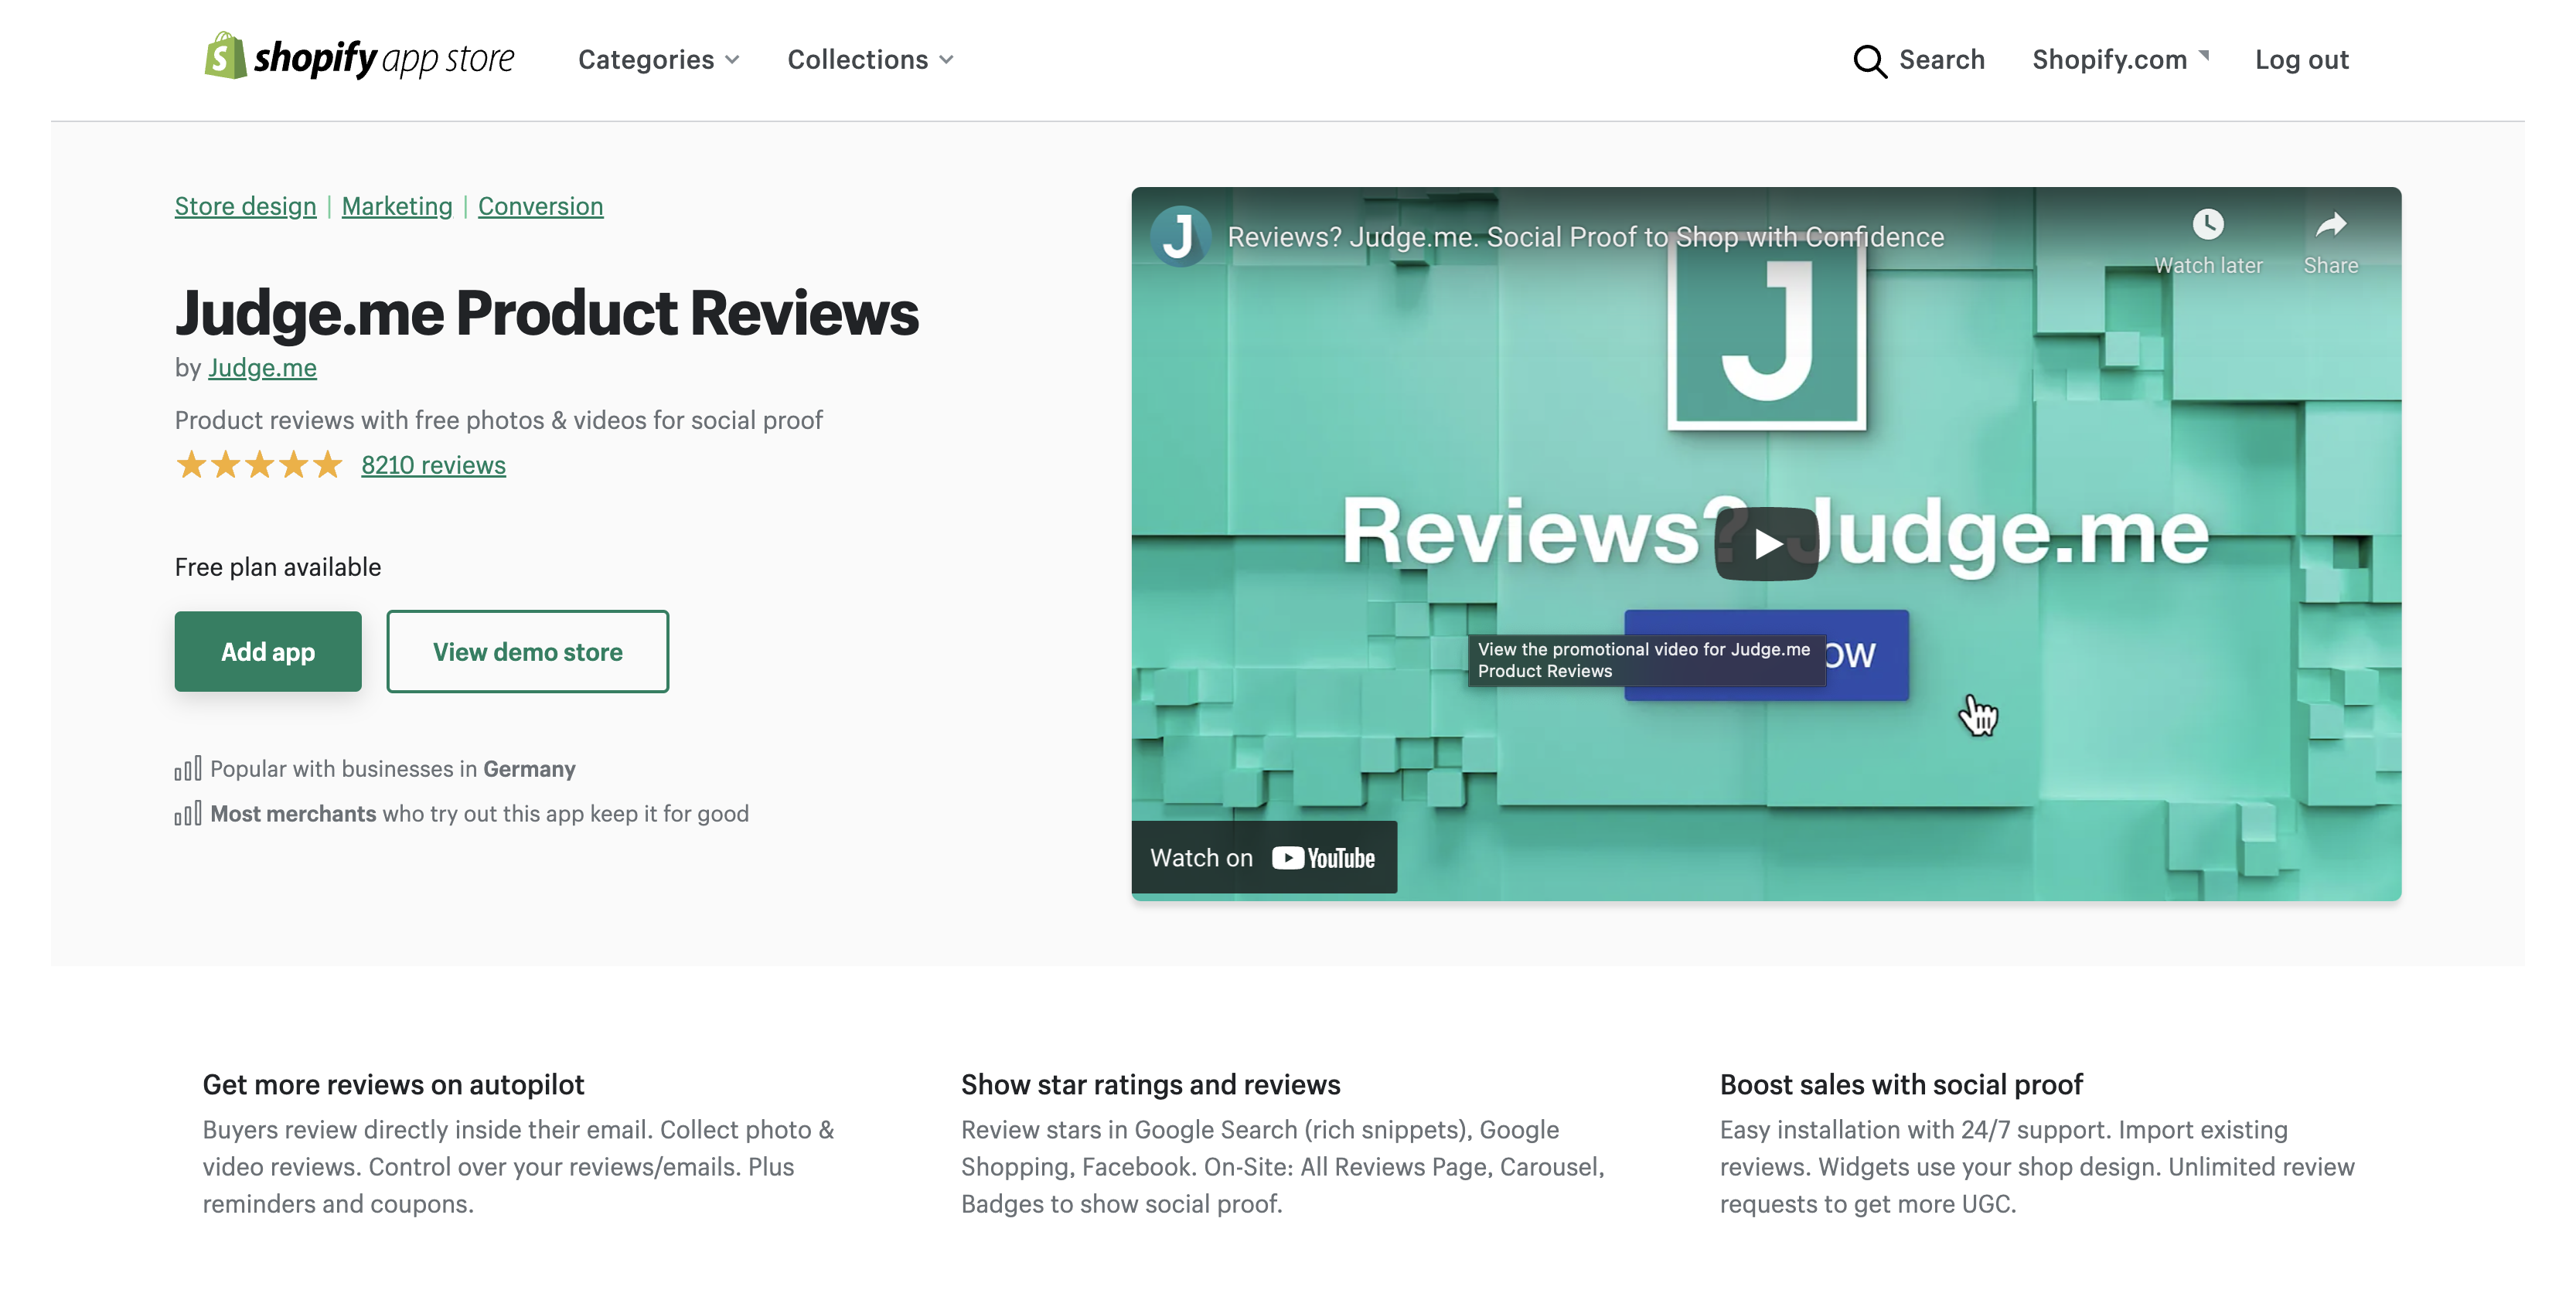Click Log out in the header

2301,60
